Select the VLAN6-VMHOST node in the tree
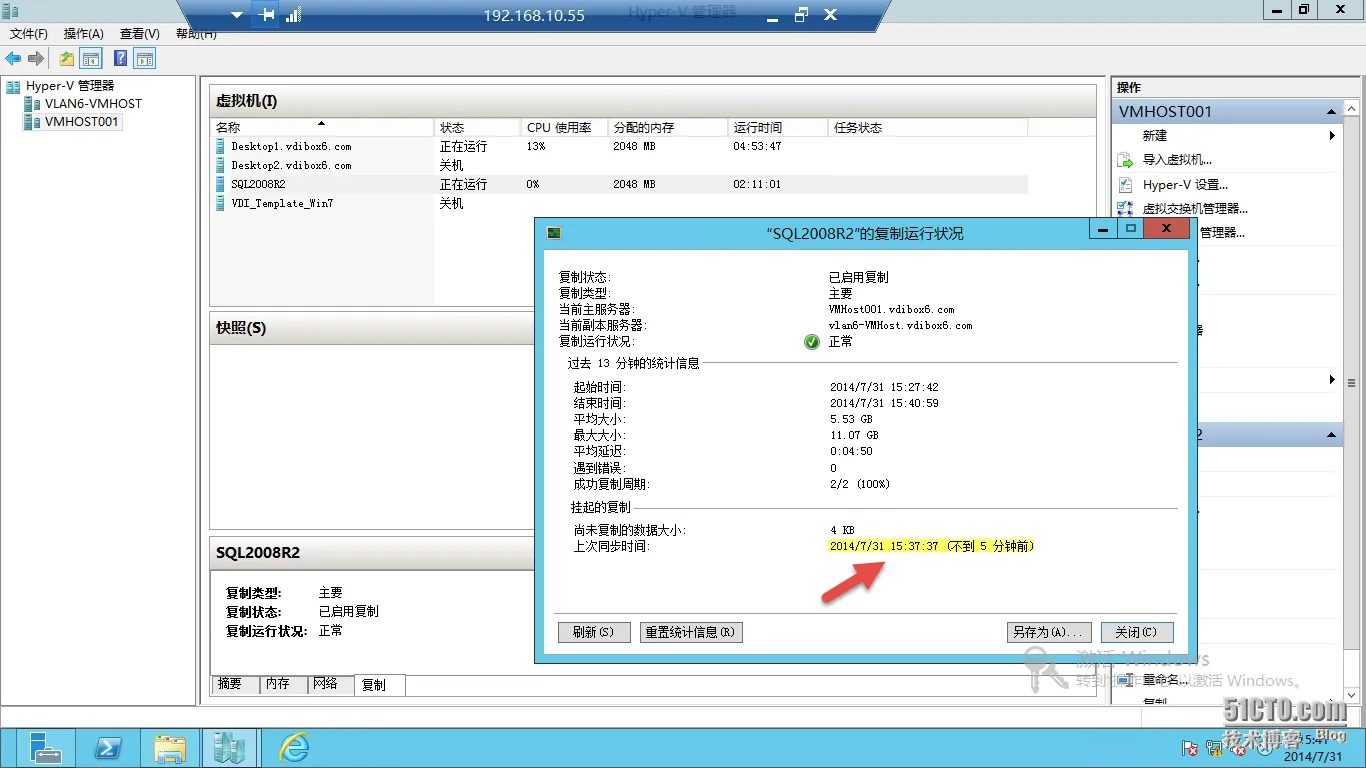Screen dimensions: 1366x768 point(93,104)
